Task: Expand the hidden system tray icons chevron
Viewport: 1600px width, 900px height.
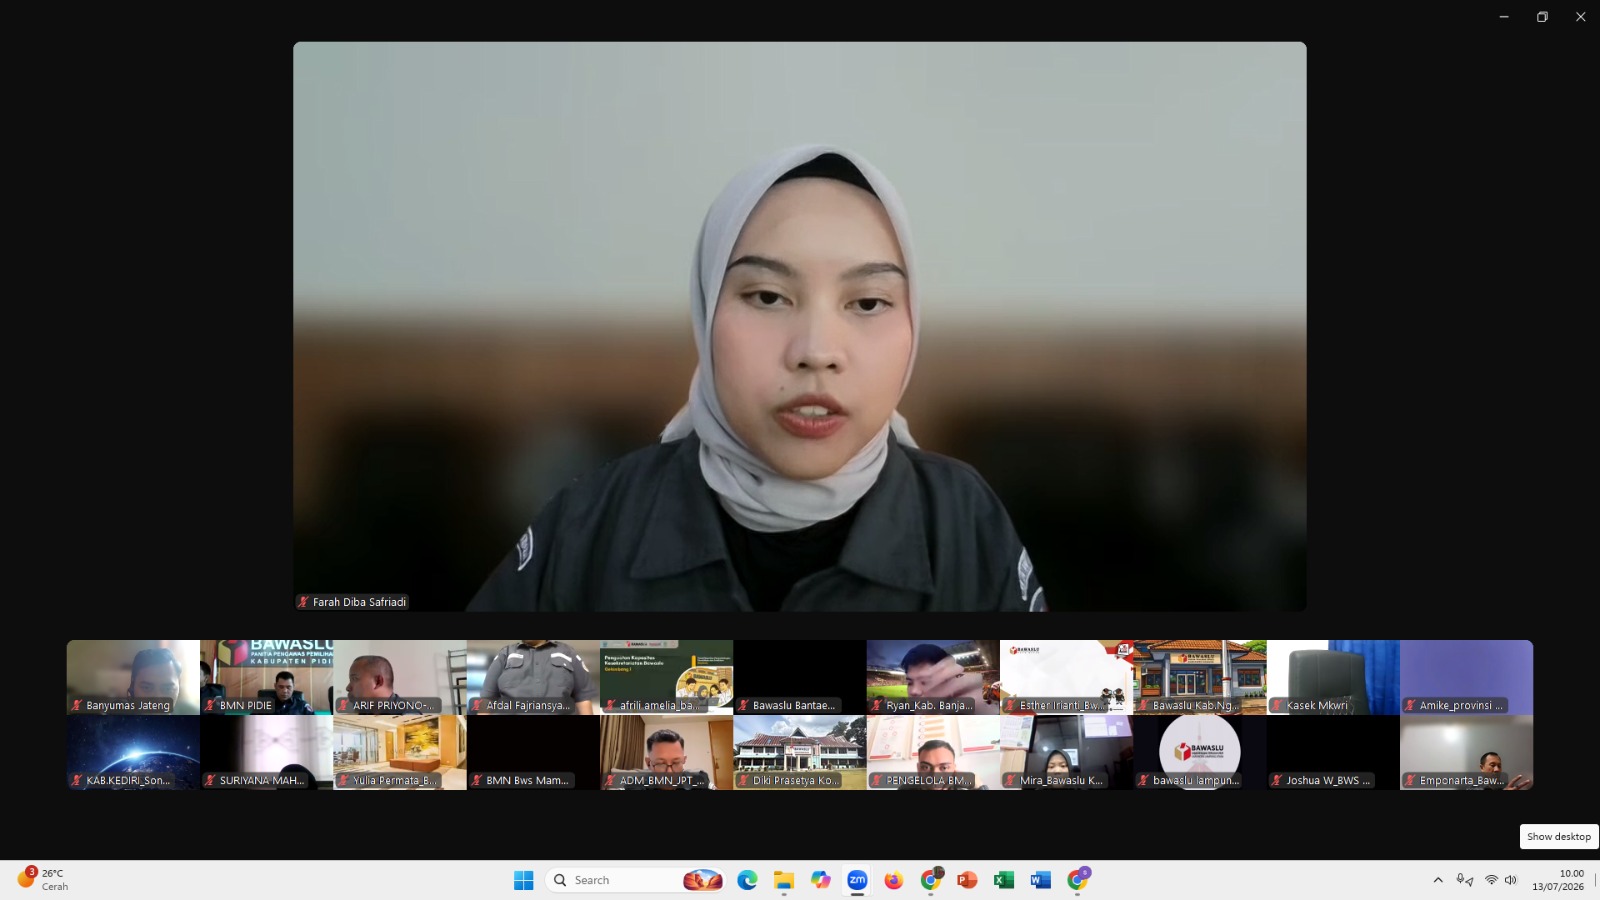Action: coord(1438,880)
